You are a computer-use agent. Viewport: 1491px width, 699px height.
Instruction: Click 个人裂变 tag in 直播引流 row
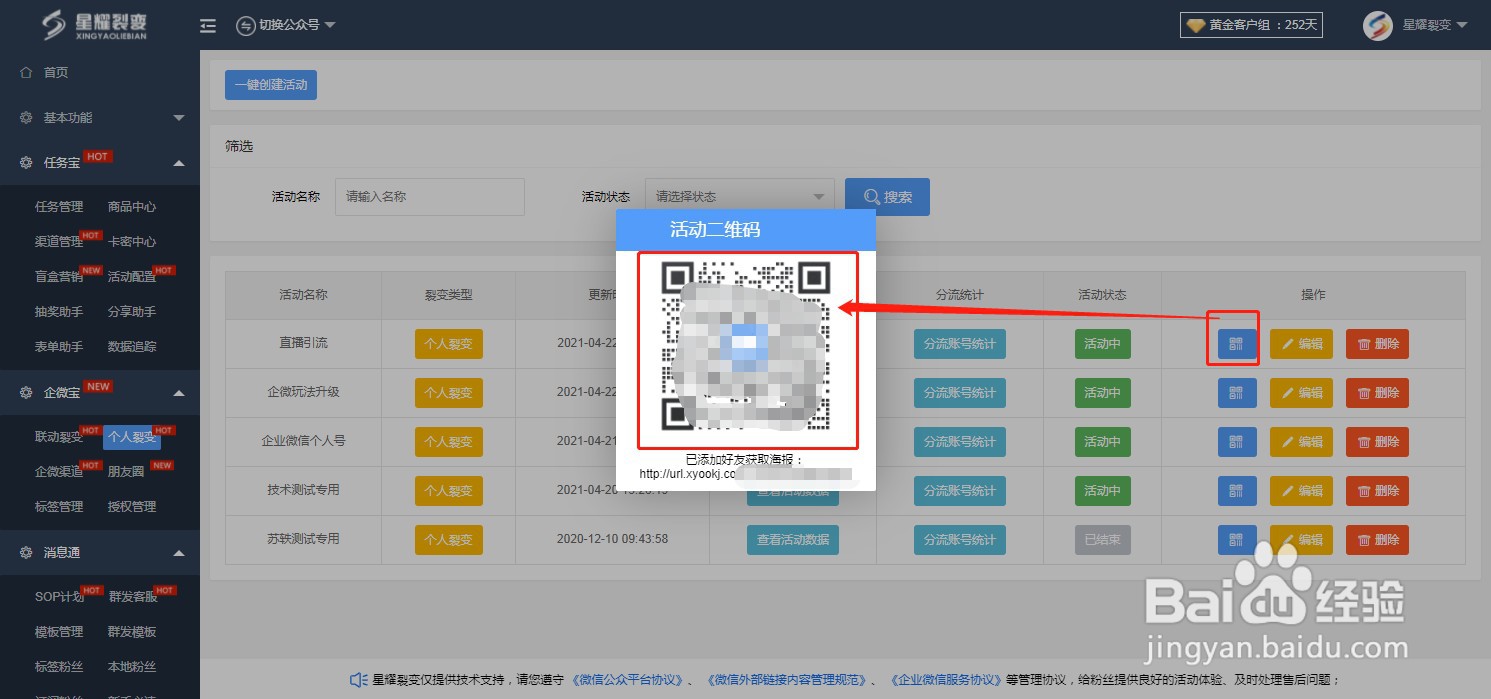click(449, 344)
